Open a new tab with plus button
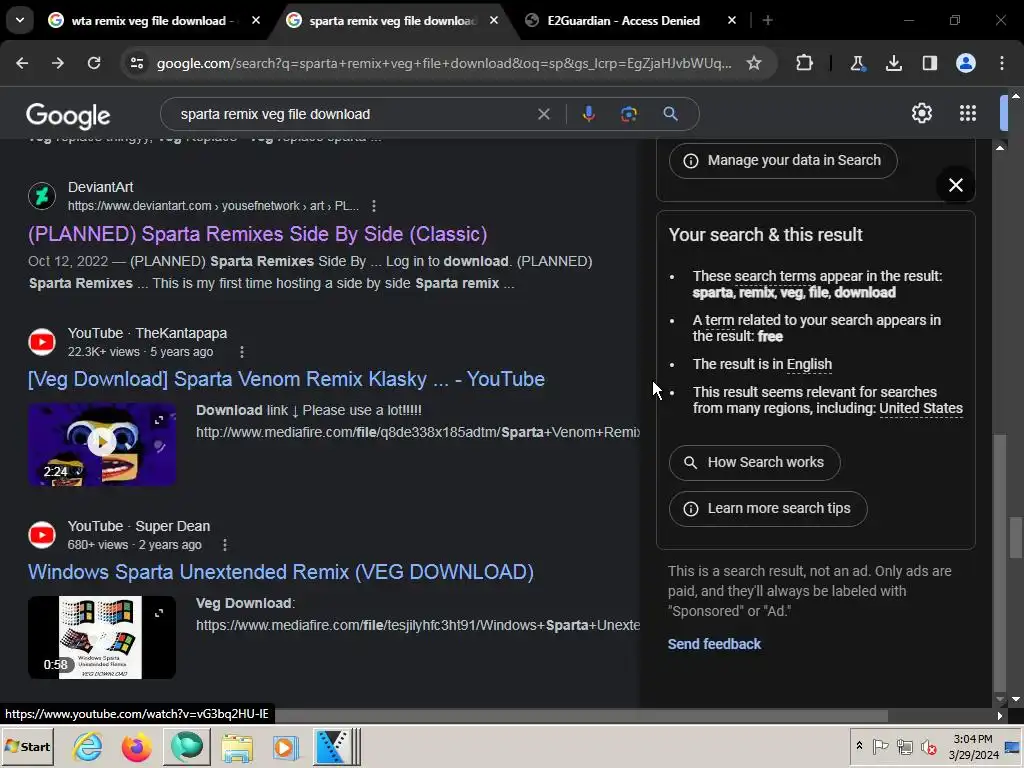The width and height of the screenshot is (1024, 768). pyautogui.click(x=768, y=21)
